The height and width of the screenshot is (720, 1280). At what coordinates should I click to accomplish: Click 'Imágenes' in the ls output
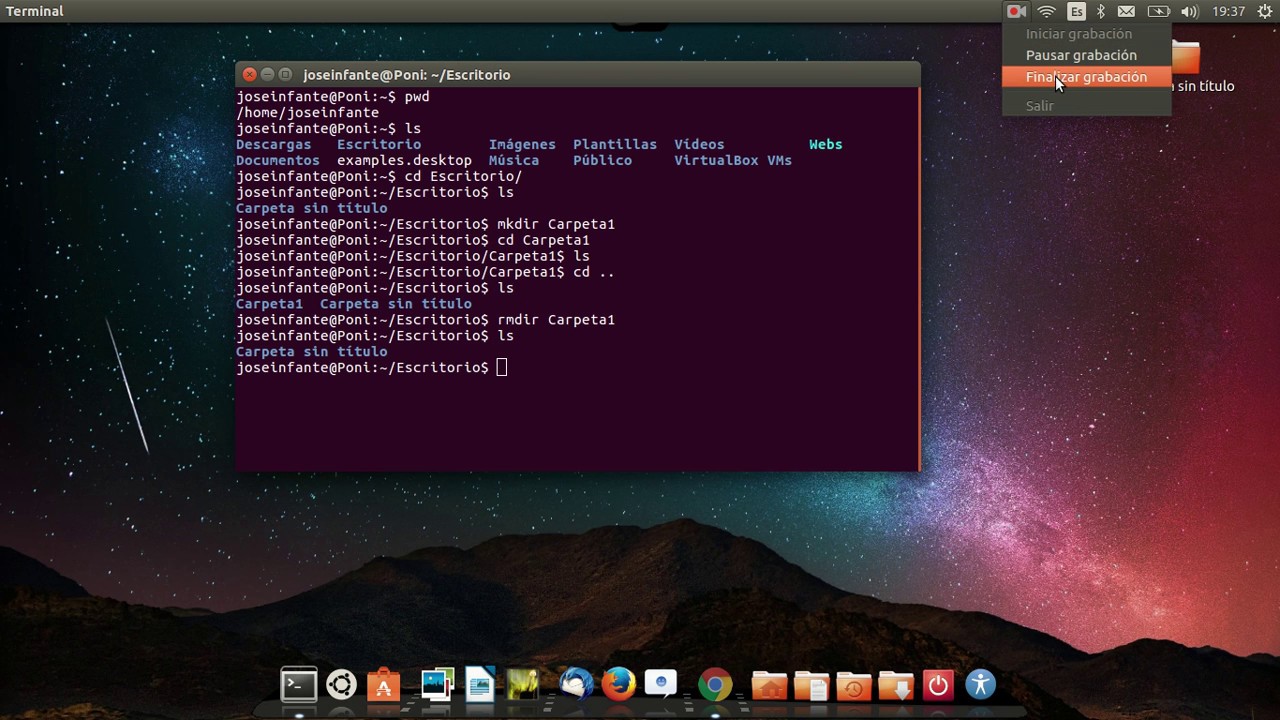coord(522,144)
